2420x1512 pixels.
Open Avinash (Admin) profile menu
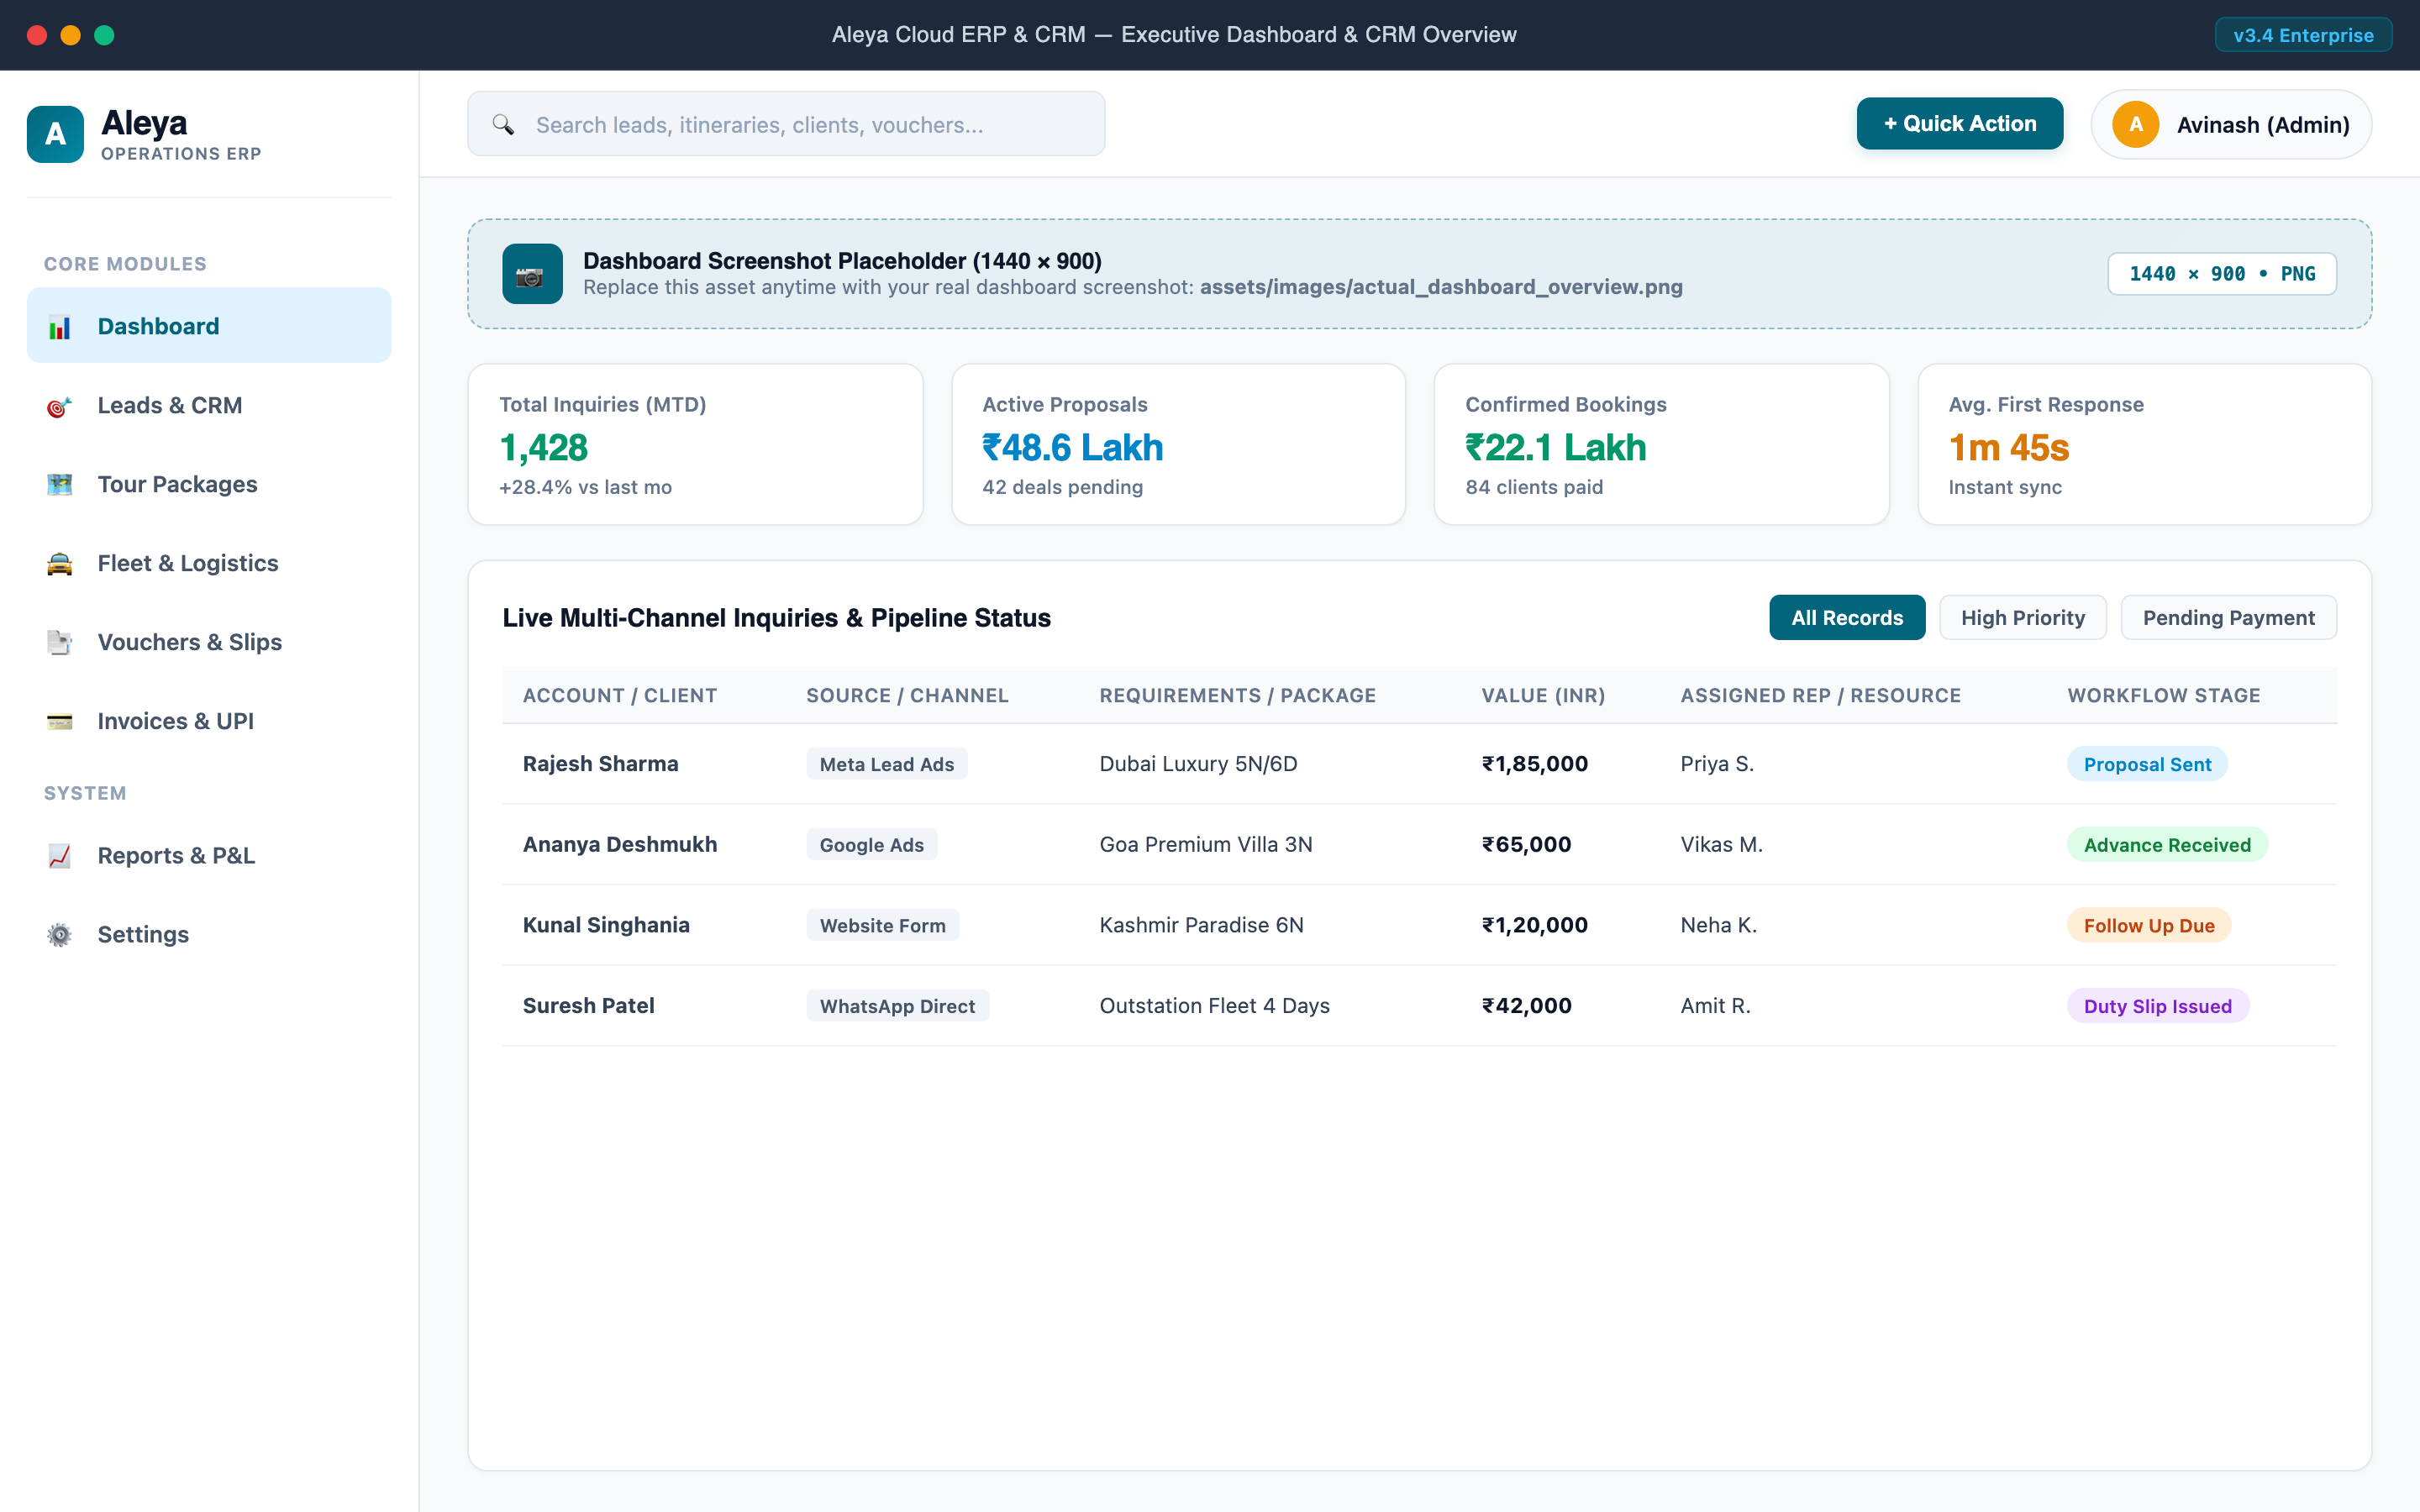(2232, 125)
